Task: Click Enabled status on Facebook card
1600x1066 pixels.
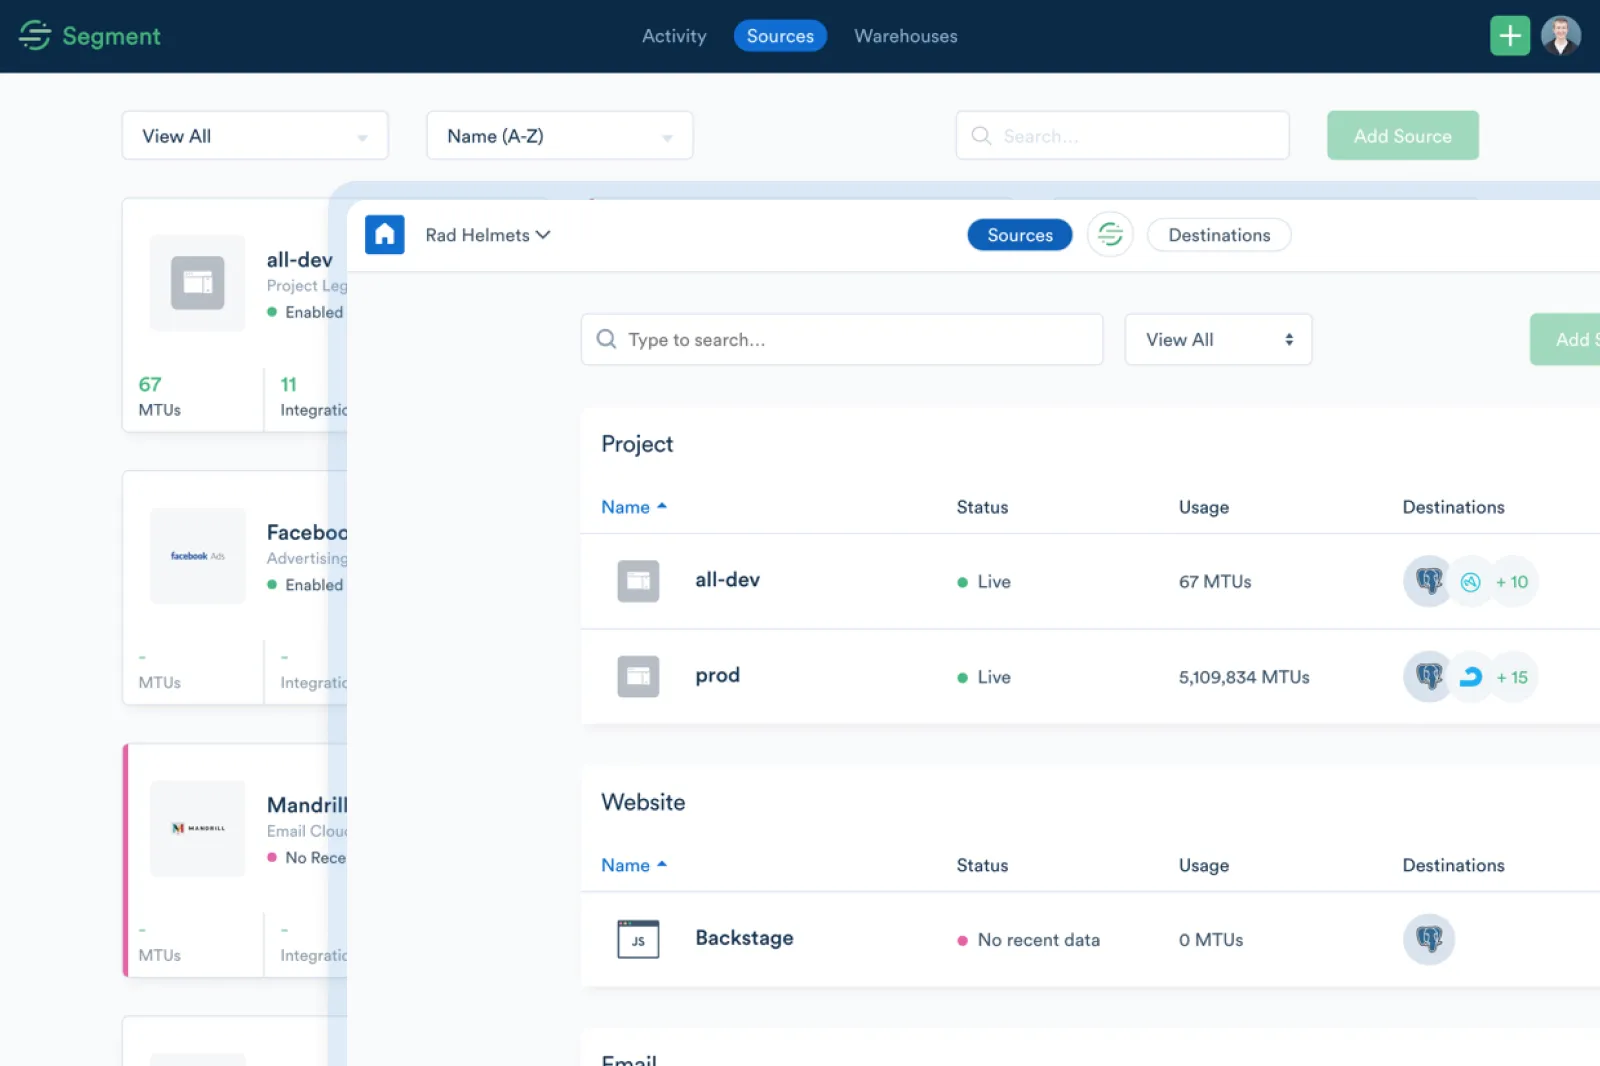Action: click(305, 585)
